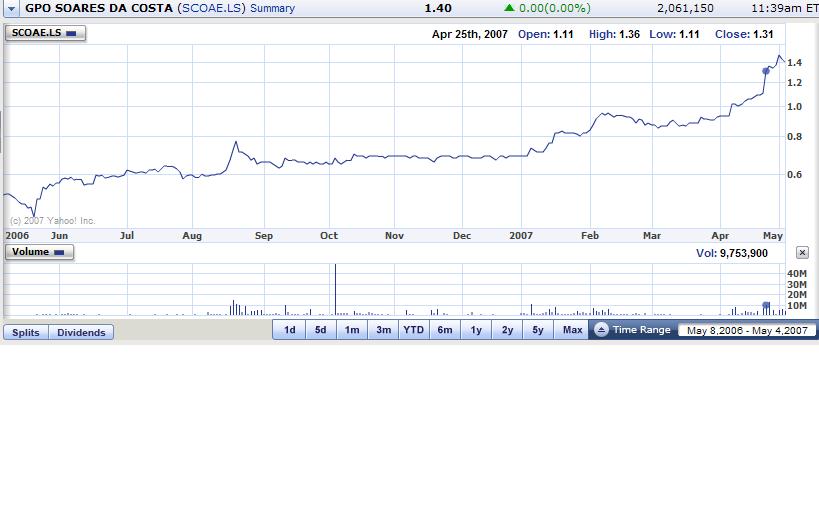Screen dimensions: 819x511
Task: Select the 1m time range
Action: [352, 330]
